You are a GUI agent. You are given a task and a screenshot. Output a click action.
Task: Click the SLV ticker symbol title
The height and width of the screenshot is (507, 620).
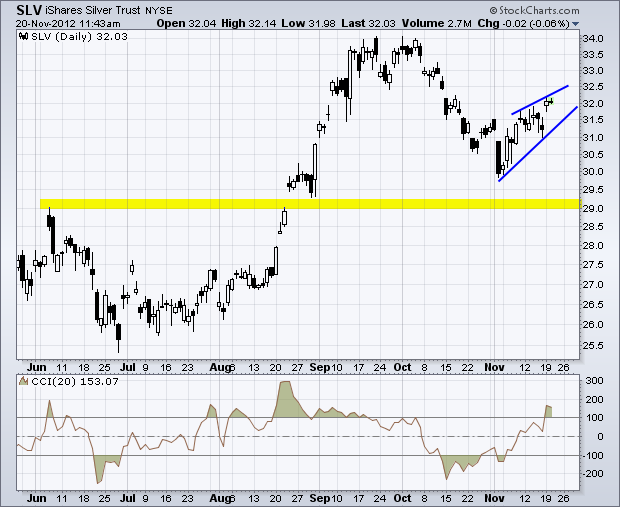coord(29,9)
